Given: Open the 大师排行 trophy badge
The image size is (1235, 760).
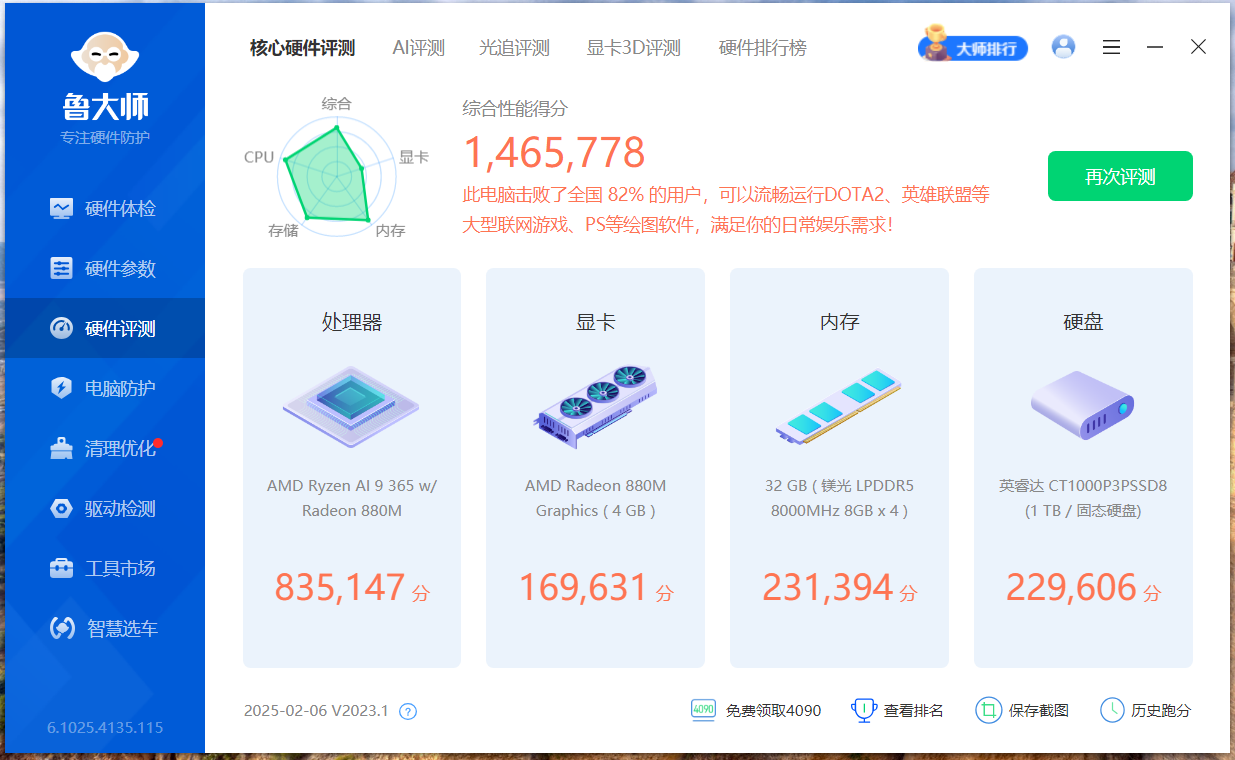Looking at the screenshot, I should [x=973, y=46].
